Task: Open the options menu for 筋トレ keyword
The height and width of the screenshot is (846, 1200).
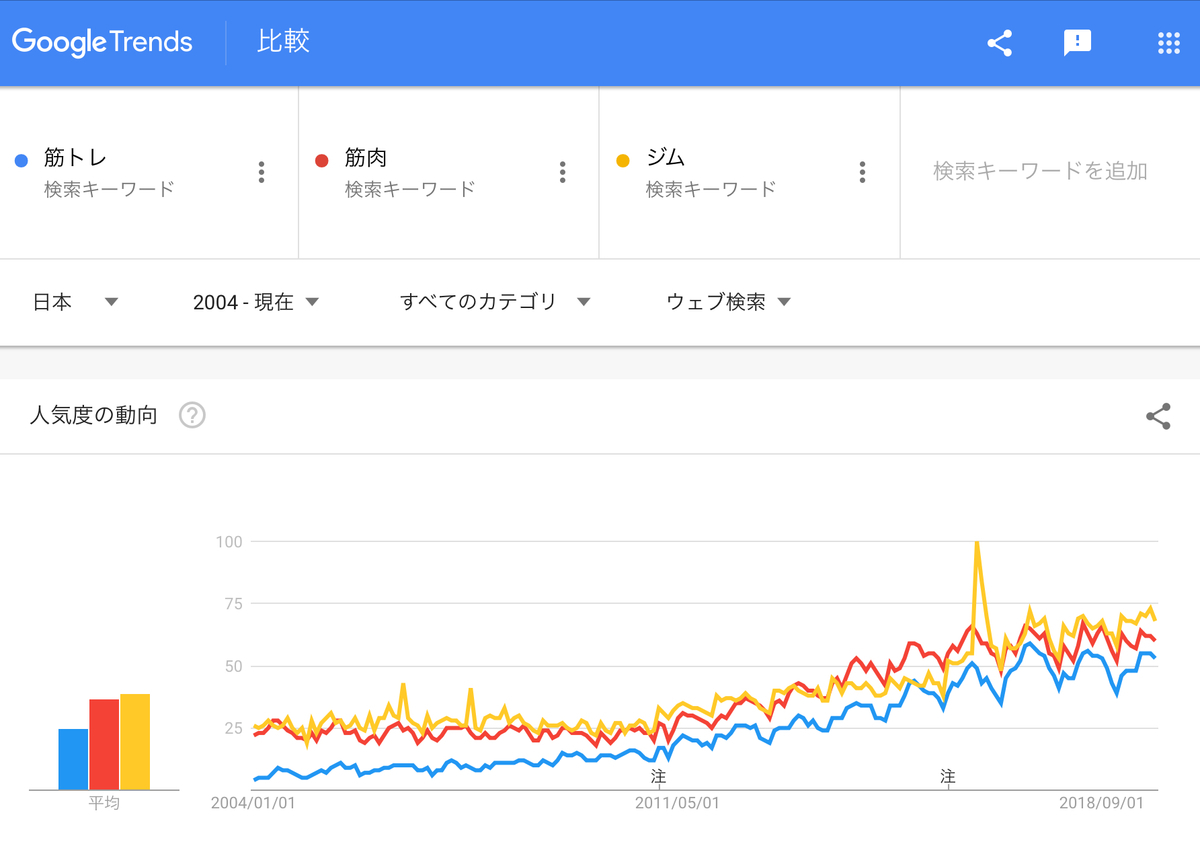Action: point(261,172)
